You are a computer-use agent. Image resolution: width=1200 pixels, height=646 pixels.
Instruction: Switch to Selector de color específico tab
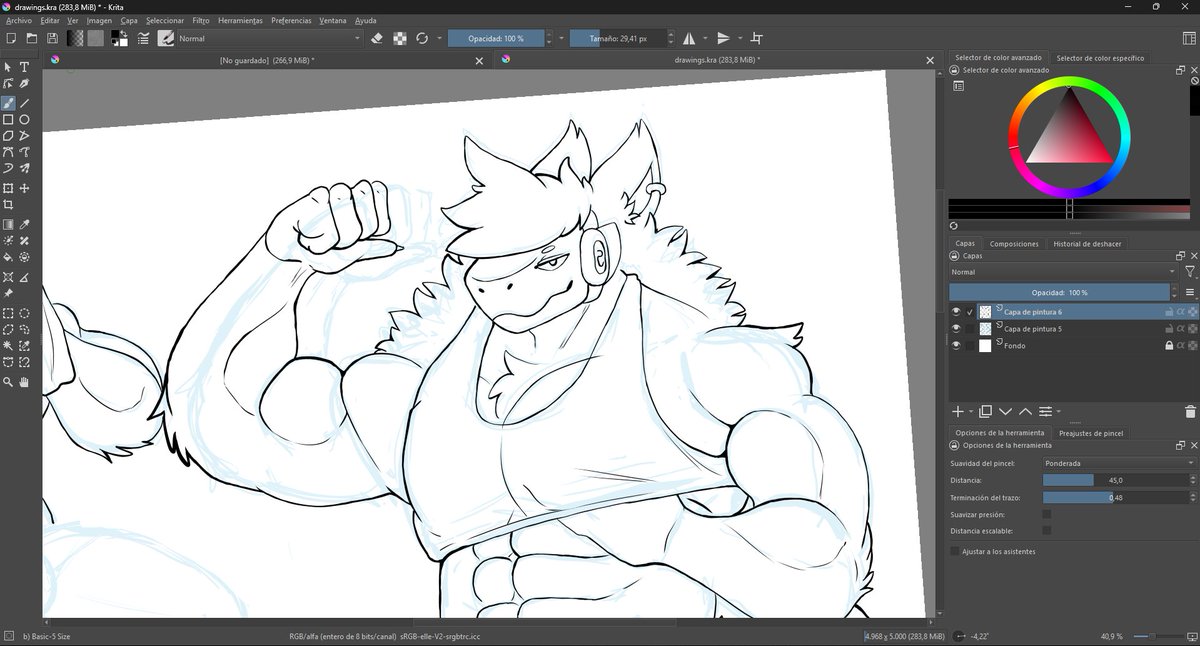coord(1100,58)
